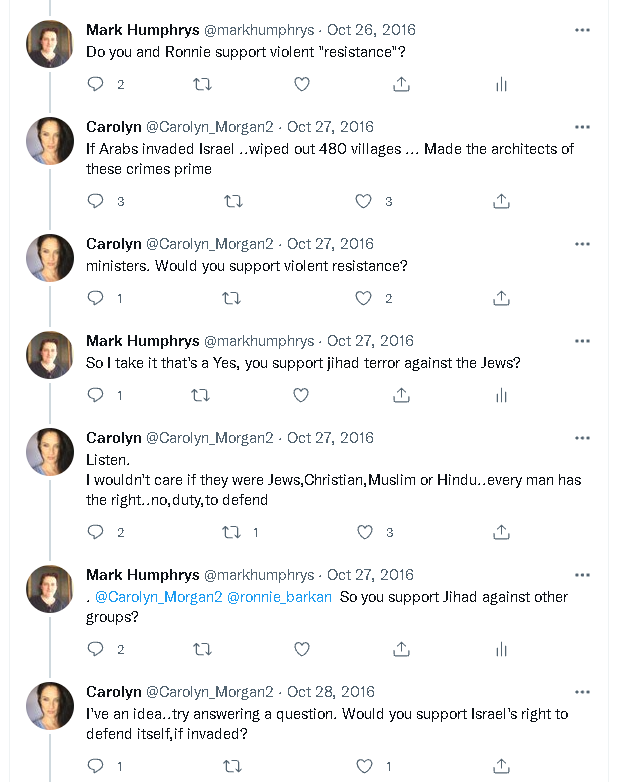Reply to Carolyn's "I've an idea" tweet
The image size is (619, 782).
point(96,766)
